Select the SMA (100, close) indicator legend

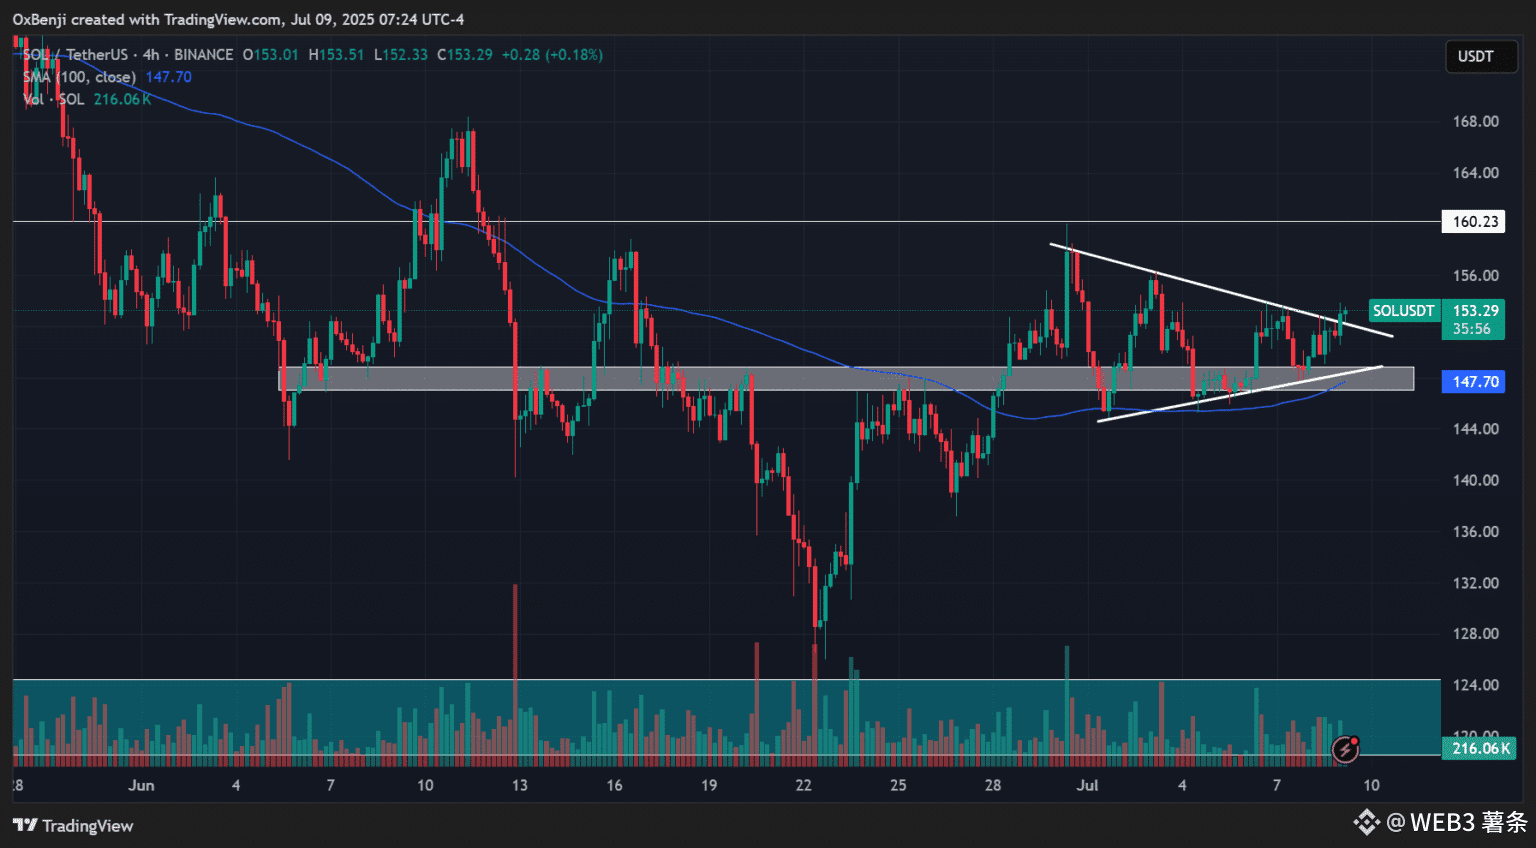pos(80,77)
